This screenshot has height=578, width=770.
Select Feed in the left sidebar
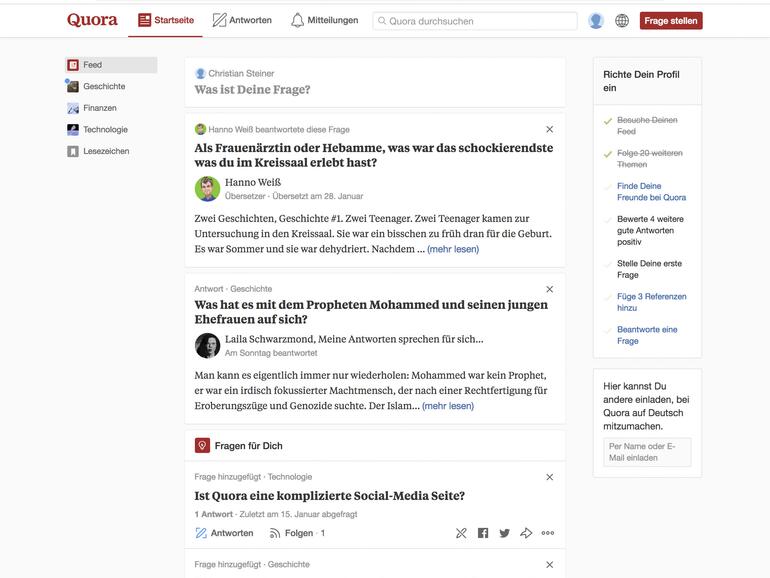tap(111, 65)
